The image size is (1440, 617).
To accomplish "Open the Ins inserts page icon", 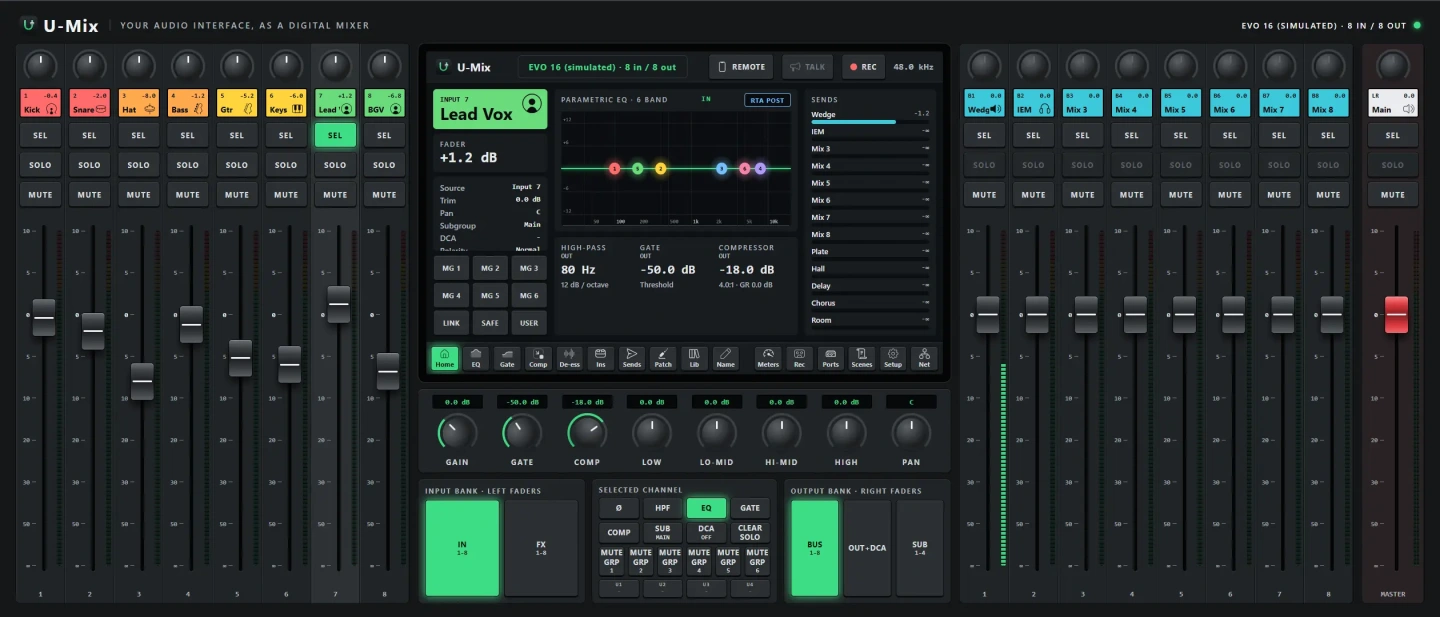I will coord(600,358).
